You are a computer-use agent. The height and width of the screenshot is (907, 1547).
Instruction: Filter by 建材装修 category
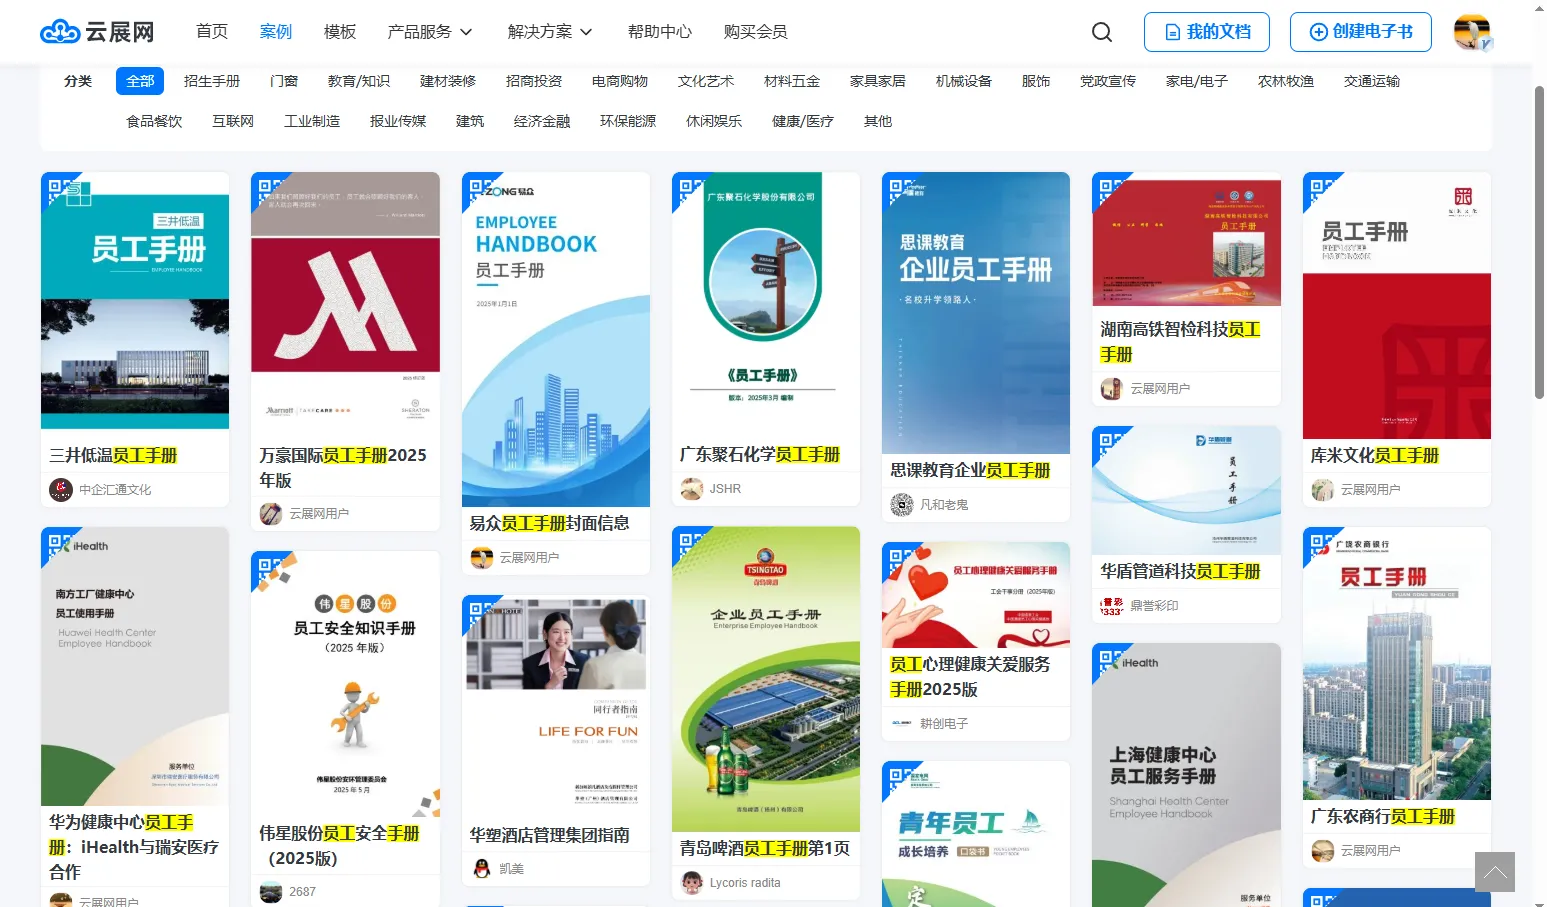pyautogui.click(x=448, y=81)
